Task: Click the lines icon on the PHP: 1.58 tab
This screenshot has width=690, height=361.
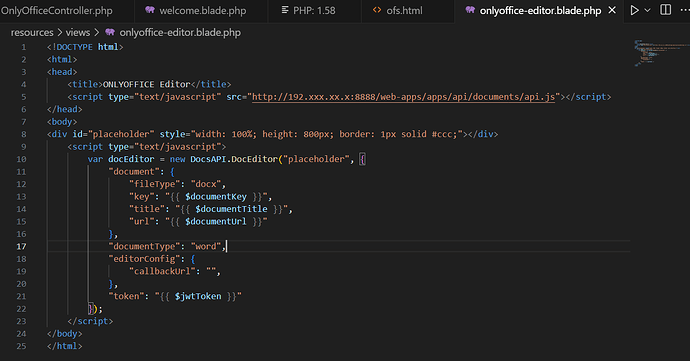Action: pyautogui.click(x=285, y=10)
